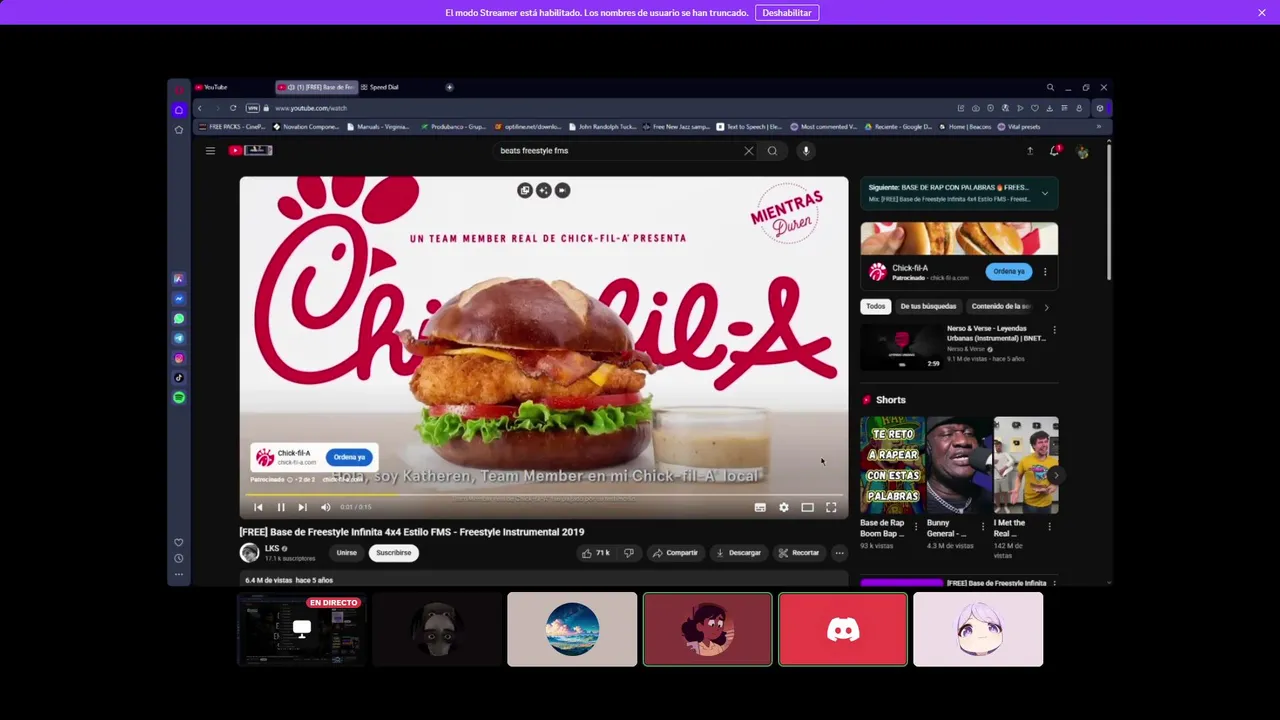
Task: Like the video with 71 k thumbs up
Action: 596,553
